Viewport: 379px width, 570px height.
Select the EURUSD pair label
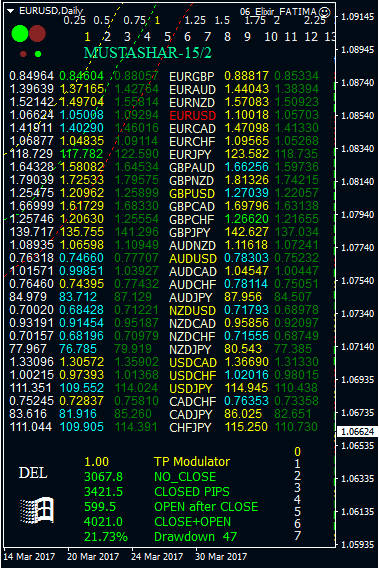click(x=193, y=116)
